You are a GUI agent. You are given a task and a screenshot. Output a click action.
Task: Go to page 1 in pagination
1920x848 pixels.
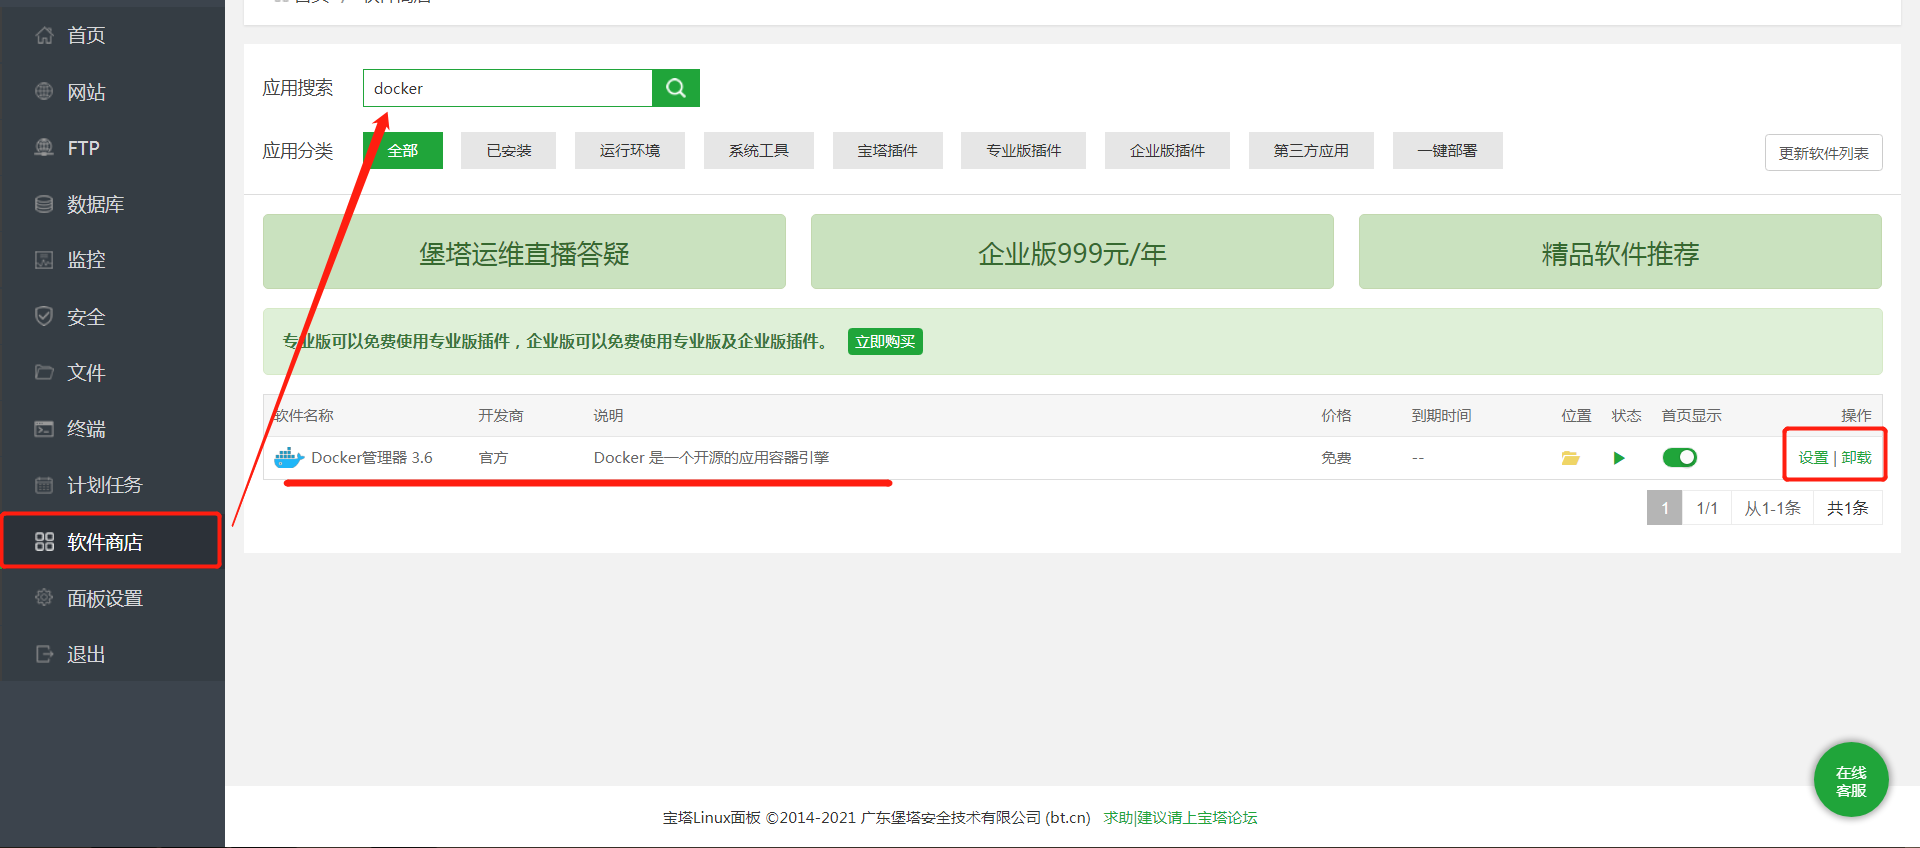1664,508
